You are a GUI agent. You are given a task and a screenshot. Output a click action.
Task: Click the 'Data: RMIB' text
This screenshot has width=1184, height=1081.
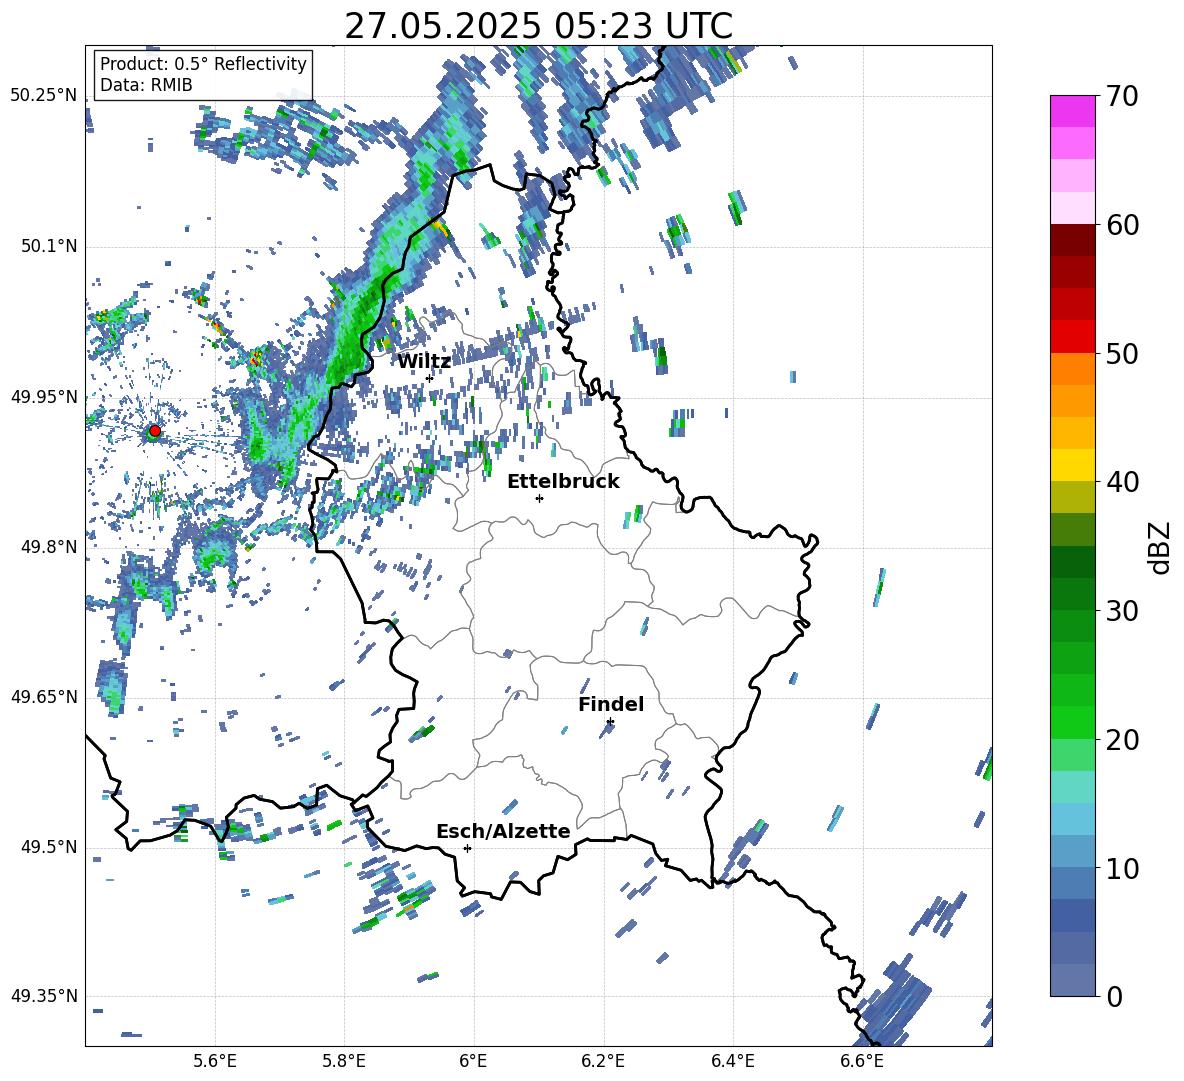[146, 85]
